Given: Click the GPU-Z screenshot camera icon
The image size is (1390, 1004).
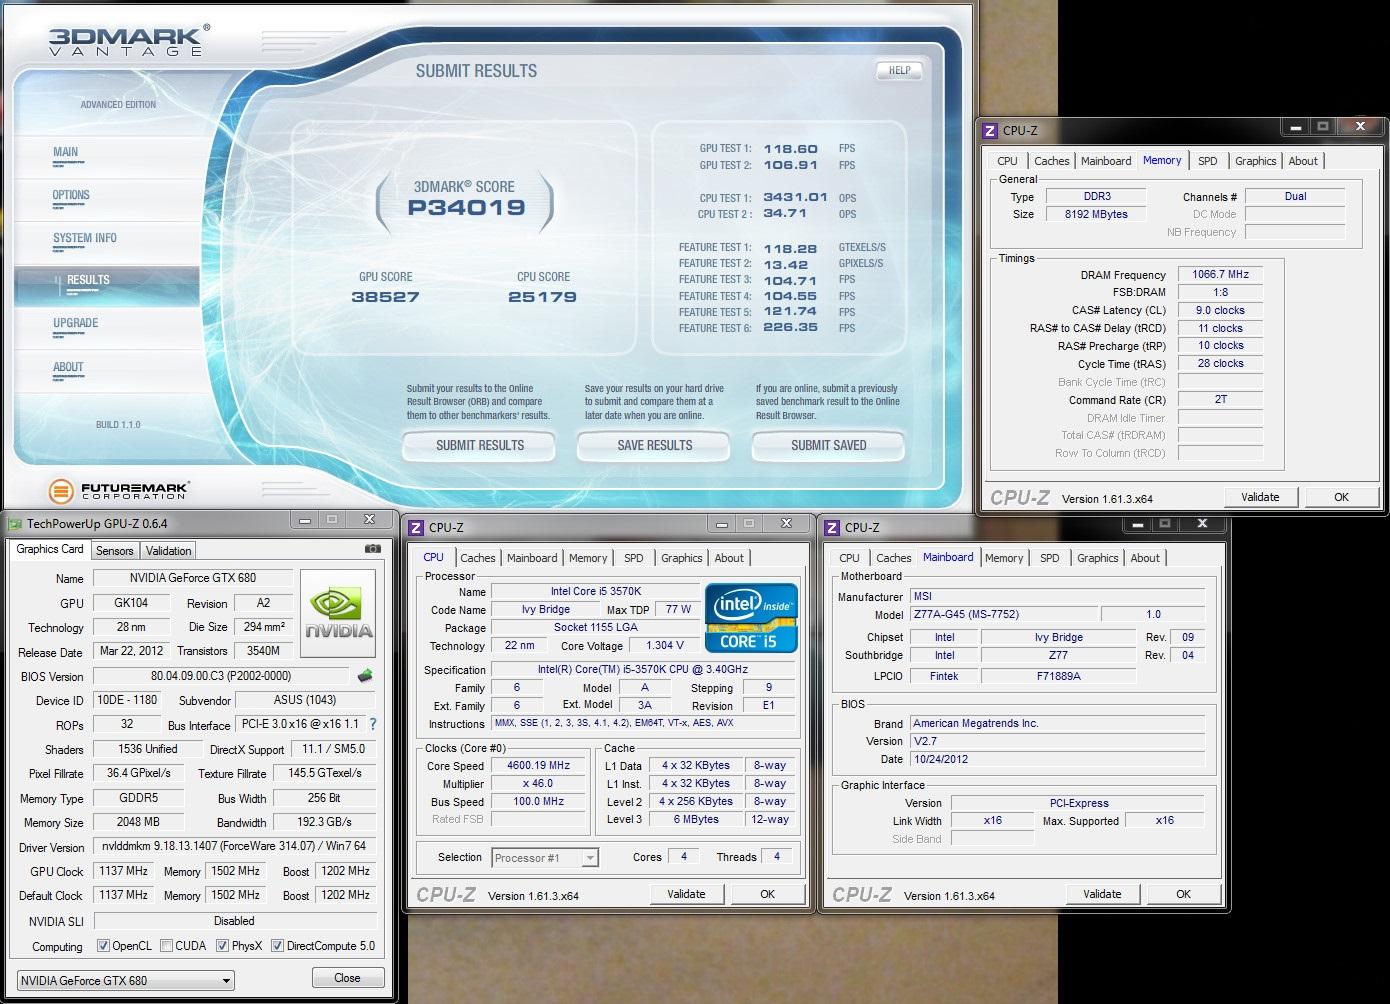Looking at the screenshot, I should pos(373,548).
